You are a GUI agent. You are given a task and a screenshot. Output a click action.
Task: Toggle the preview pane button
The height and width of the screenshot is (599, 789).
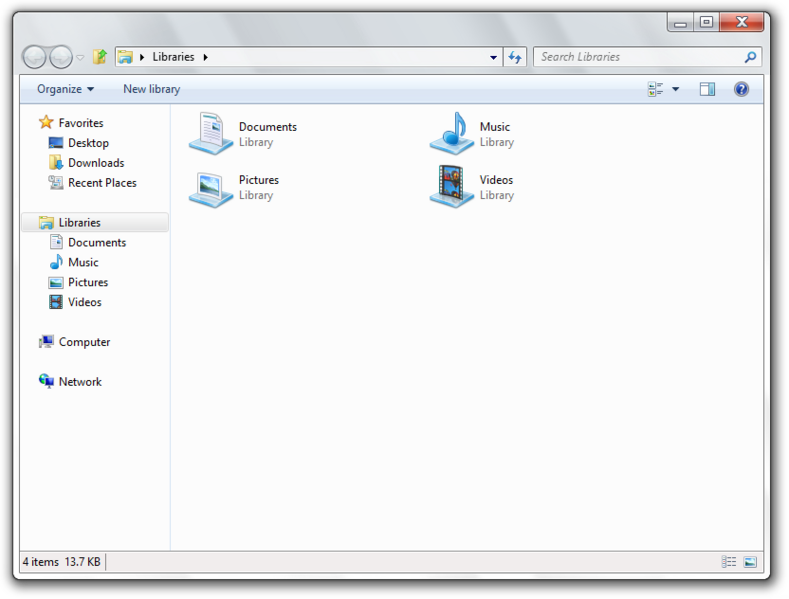point(707,89)
